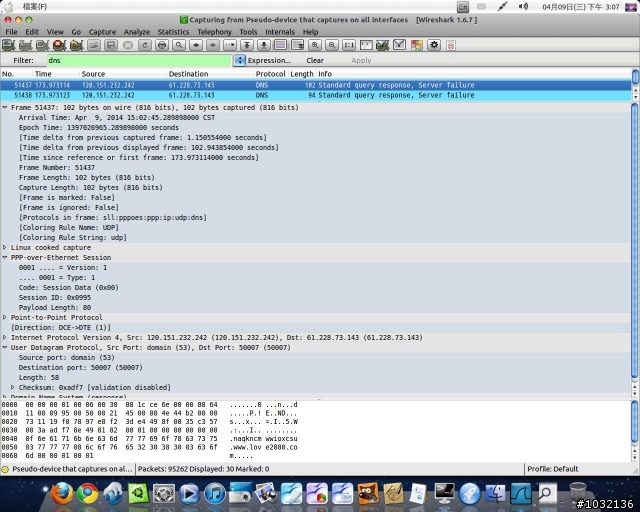Restart the running live capture icon
Viewport: 640px width, 512px height.
[76, 45]
